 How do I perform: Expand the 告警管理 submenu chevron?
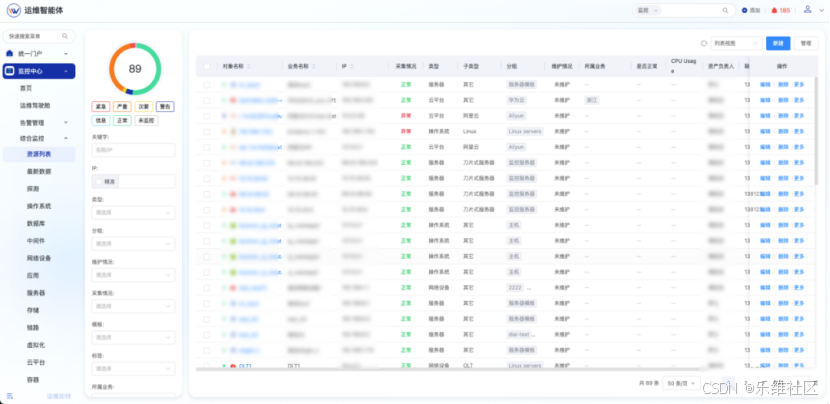click(x=66, y=122)
